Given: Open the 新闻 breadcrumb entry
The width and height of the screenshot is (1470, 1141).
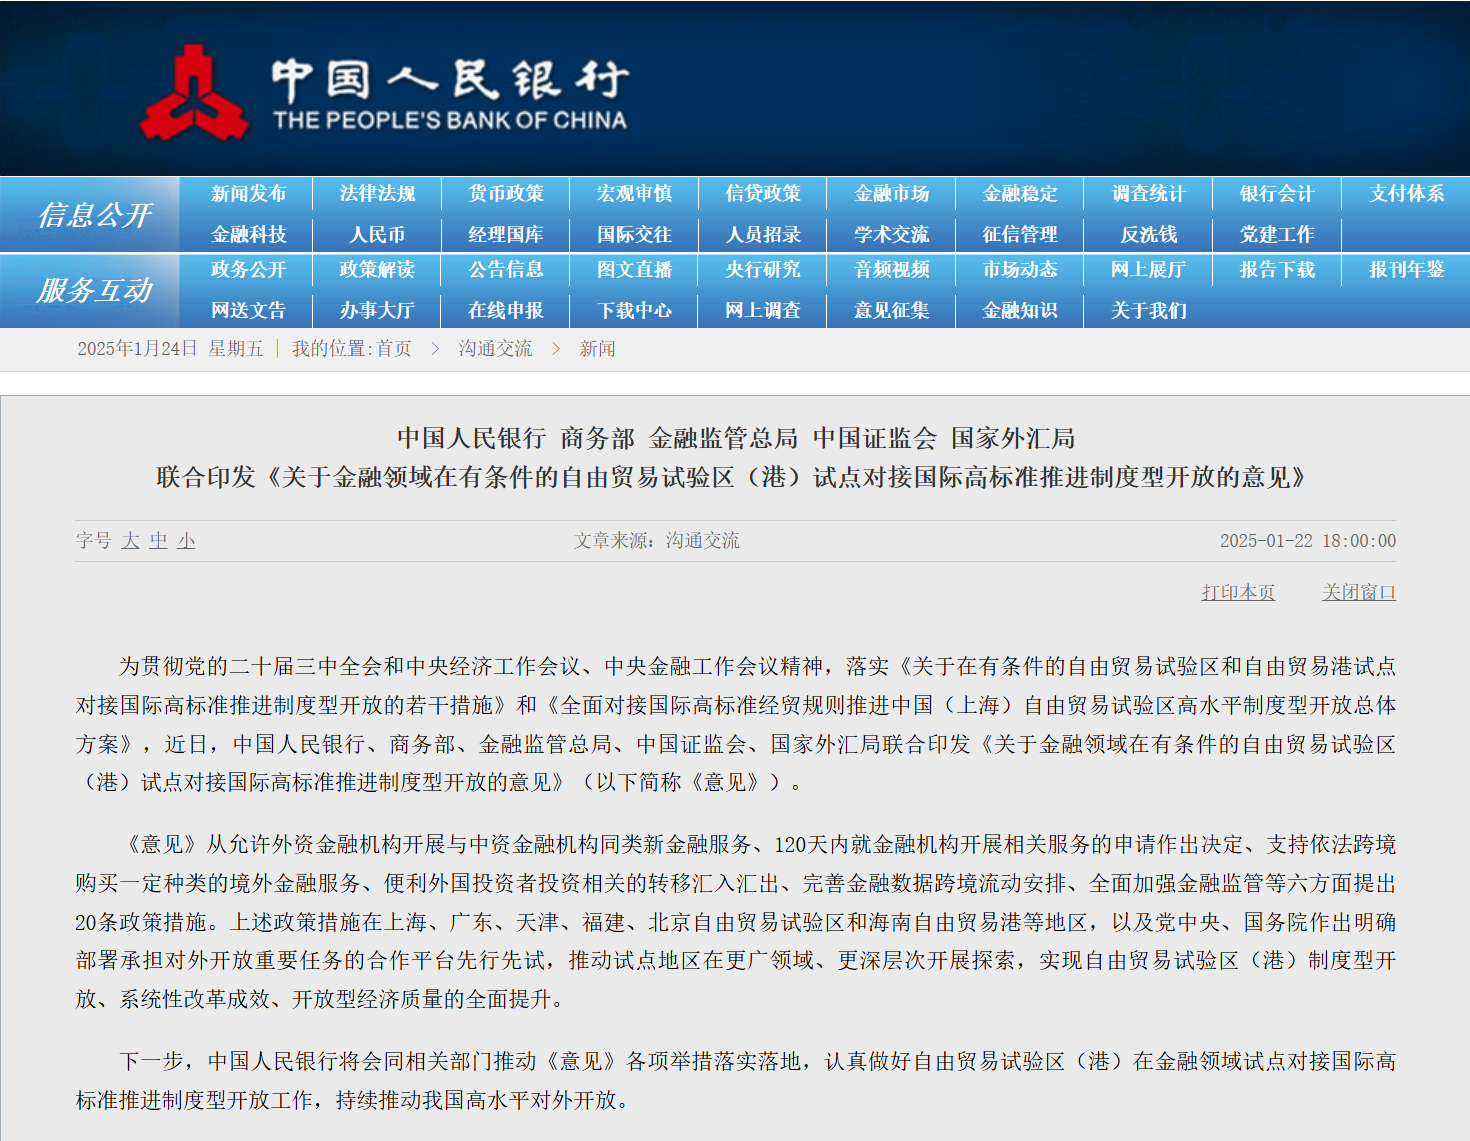Looking at the screenshot, I should point(595,348).
